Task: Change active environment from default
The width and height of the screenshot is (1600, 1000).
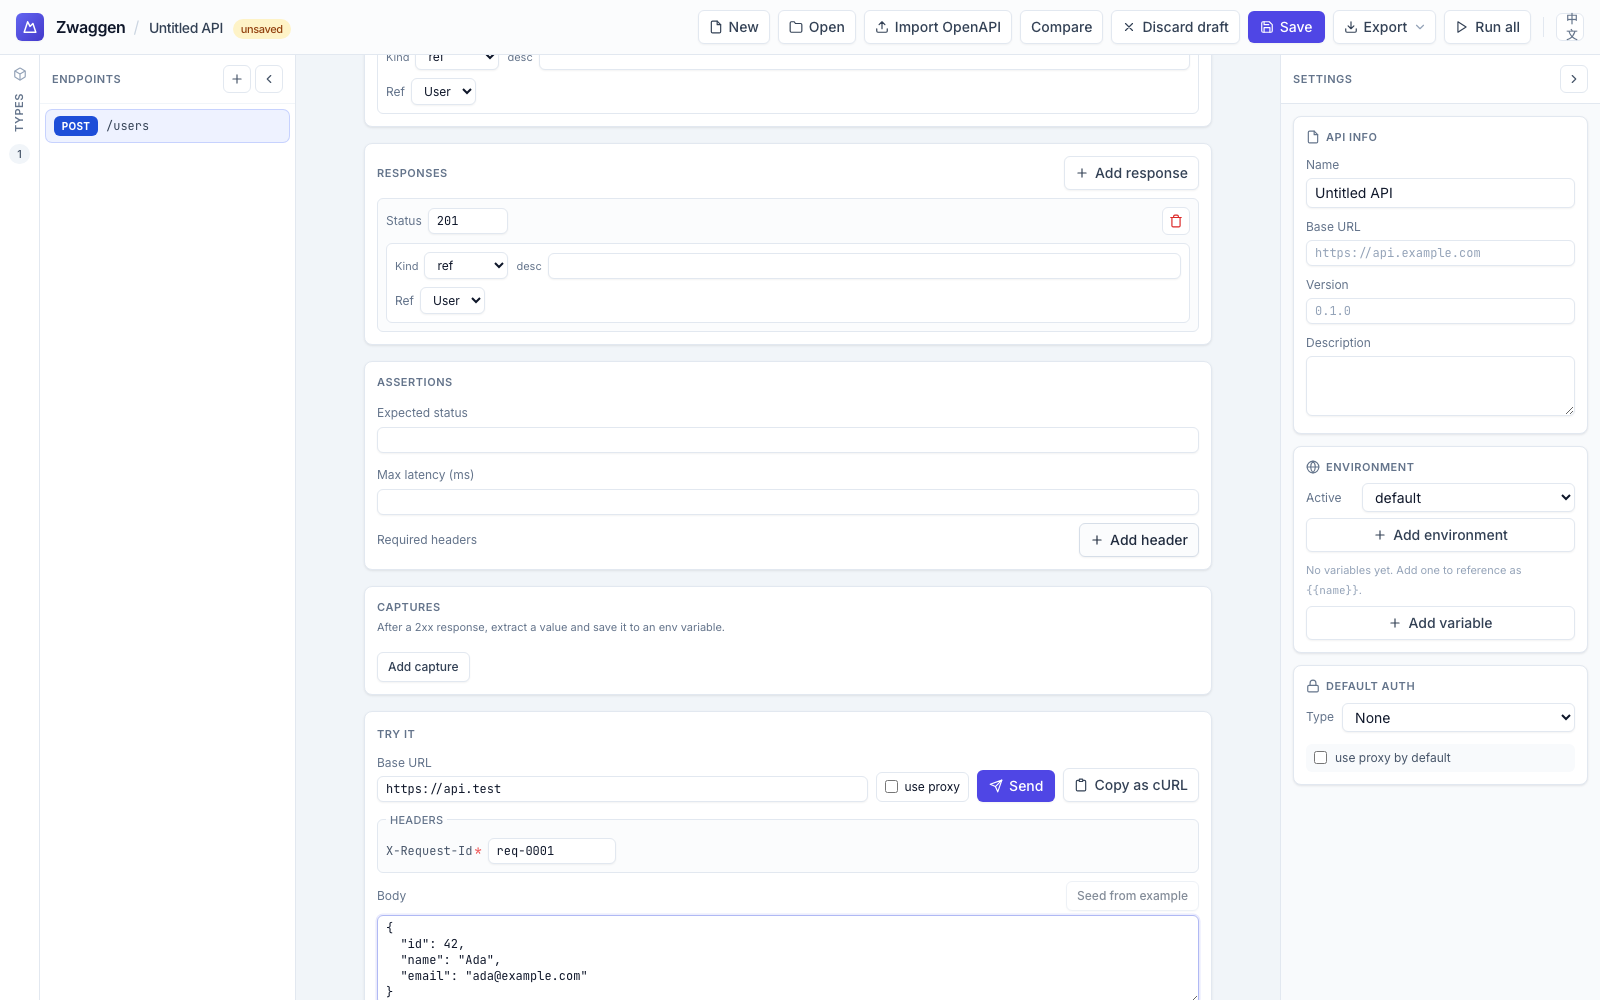Action: pyautogui.click(x=1467, y=497)
